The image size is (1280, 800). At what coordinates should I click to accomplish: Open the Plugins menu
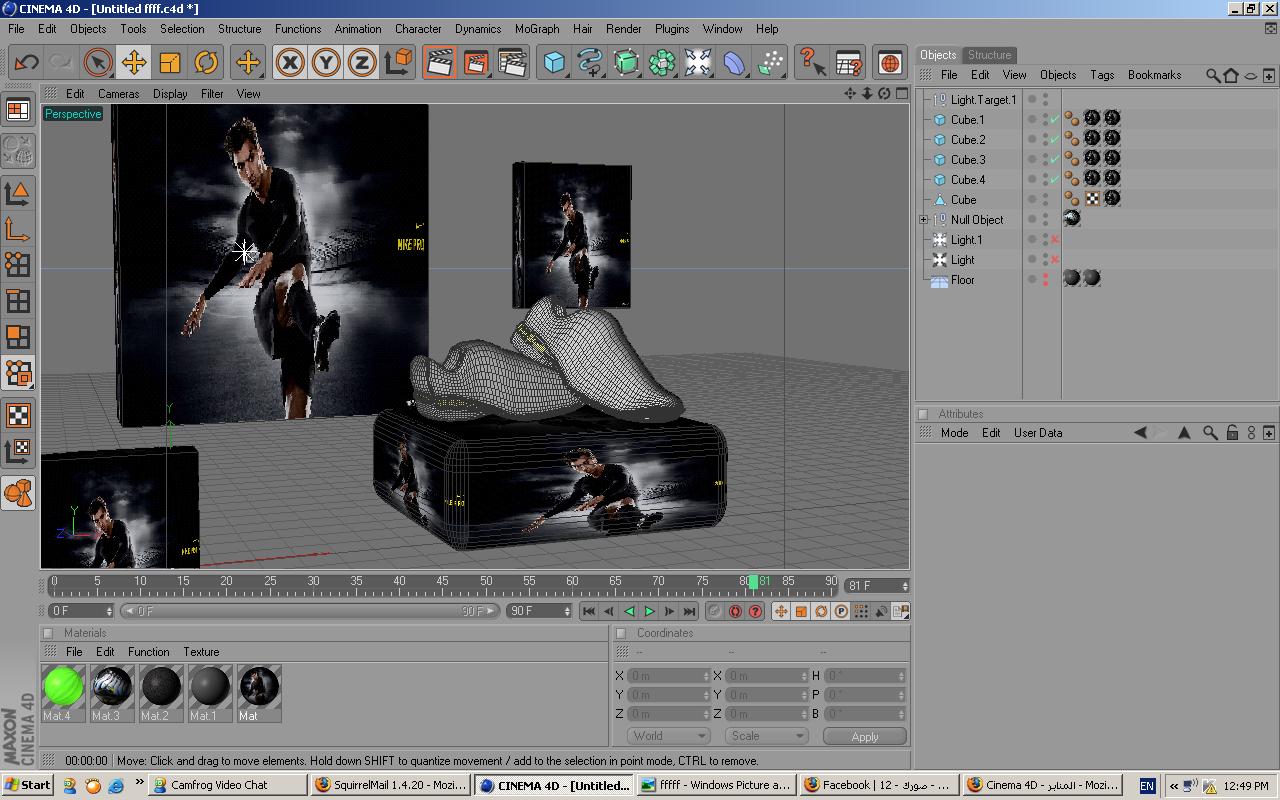(672, 29)
